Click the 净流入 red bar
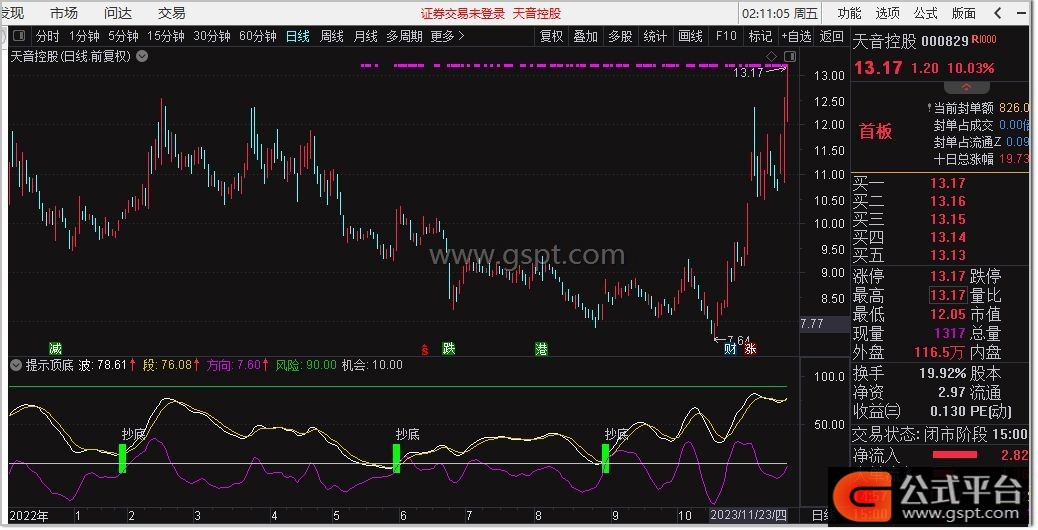Image resolution: width=1038 pixels, height=530 pixels. click(955, 455)
